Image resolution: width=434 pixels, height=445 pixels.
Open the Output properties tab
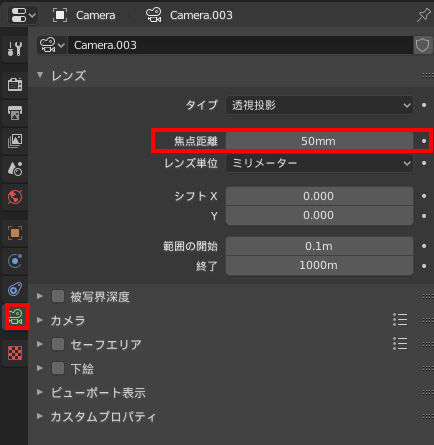coord(15,113)
